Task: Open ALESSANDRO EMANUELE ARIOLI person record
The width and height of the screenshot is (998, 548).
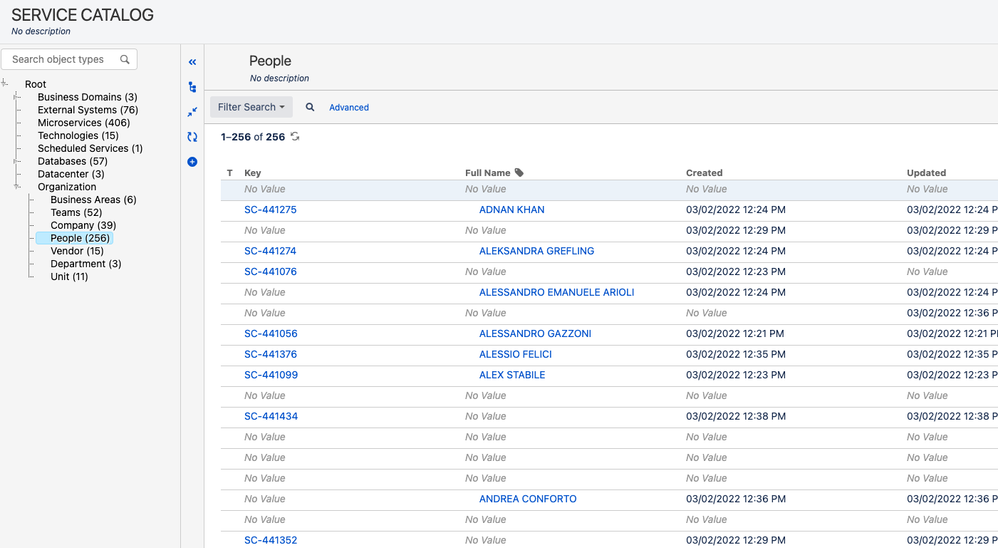Action: point(557,292)
